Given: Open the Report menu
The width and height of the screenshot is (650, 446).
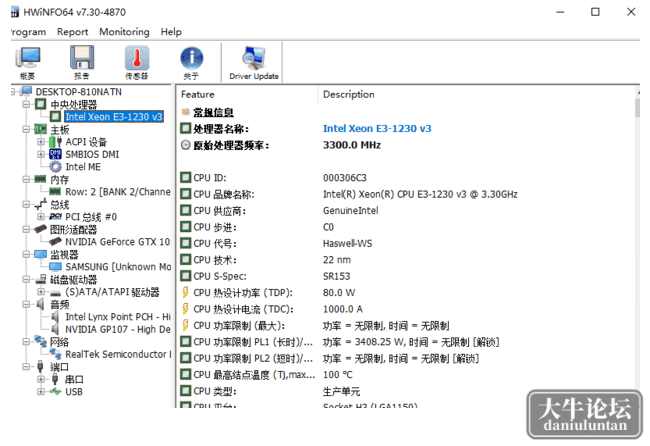Looking at the screenshot, I should (x=73, y=32).
